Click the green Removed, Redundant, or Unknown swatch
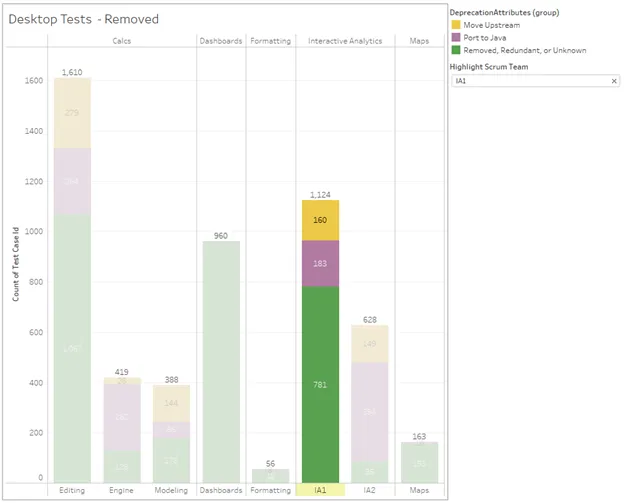This screenshot has height=503, width=624. tap(455, 49)
